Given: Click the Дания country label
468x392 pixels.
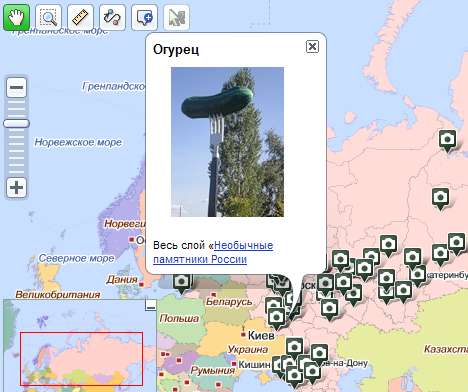Looking at the screenshot, I should pos(122,280).
